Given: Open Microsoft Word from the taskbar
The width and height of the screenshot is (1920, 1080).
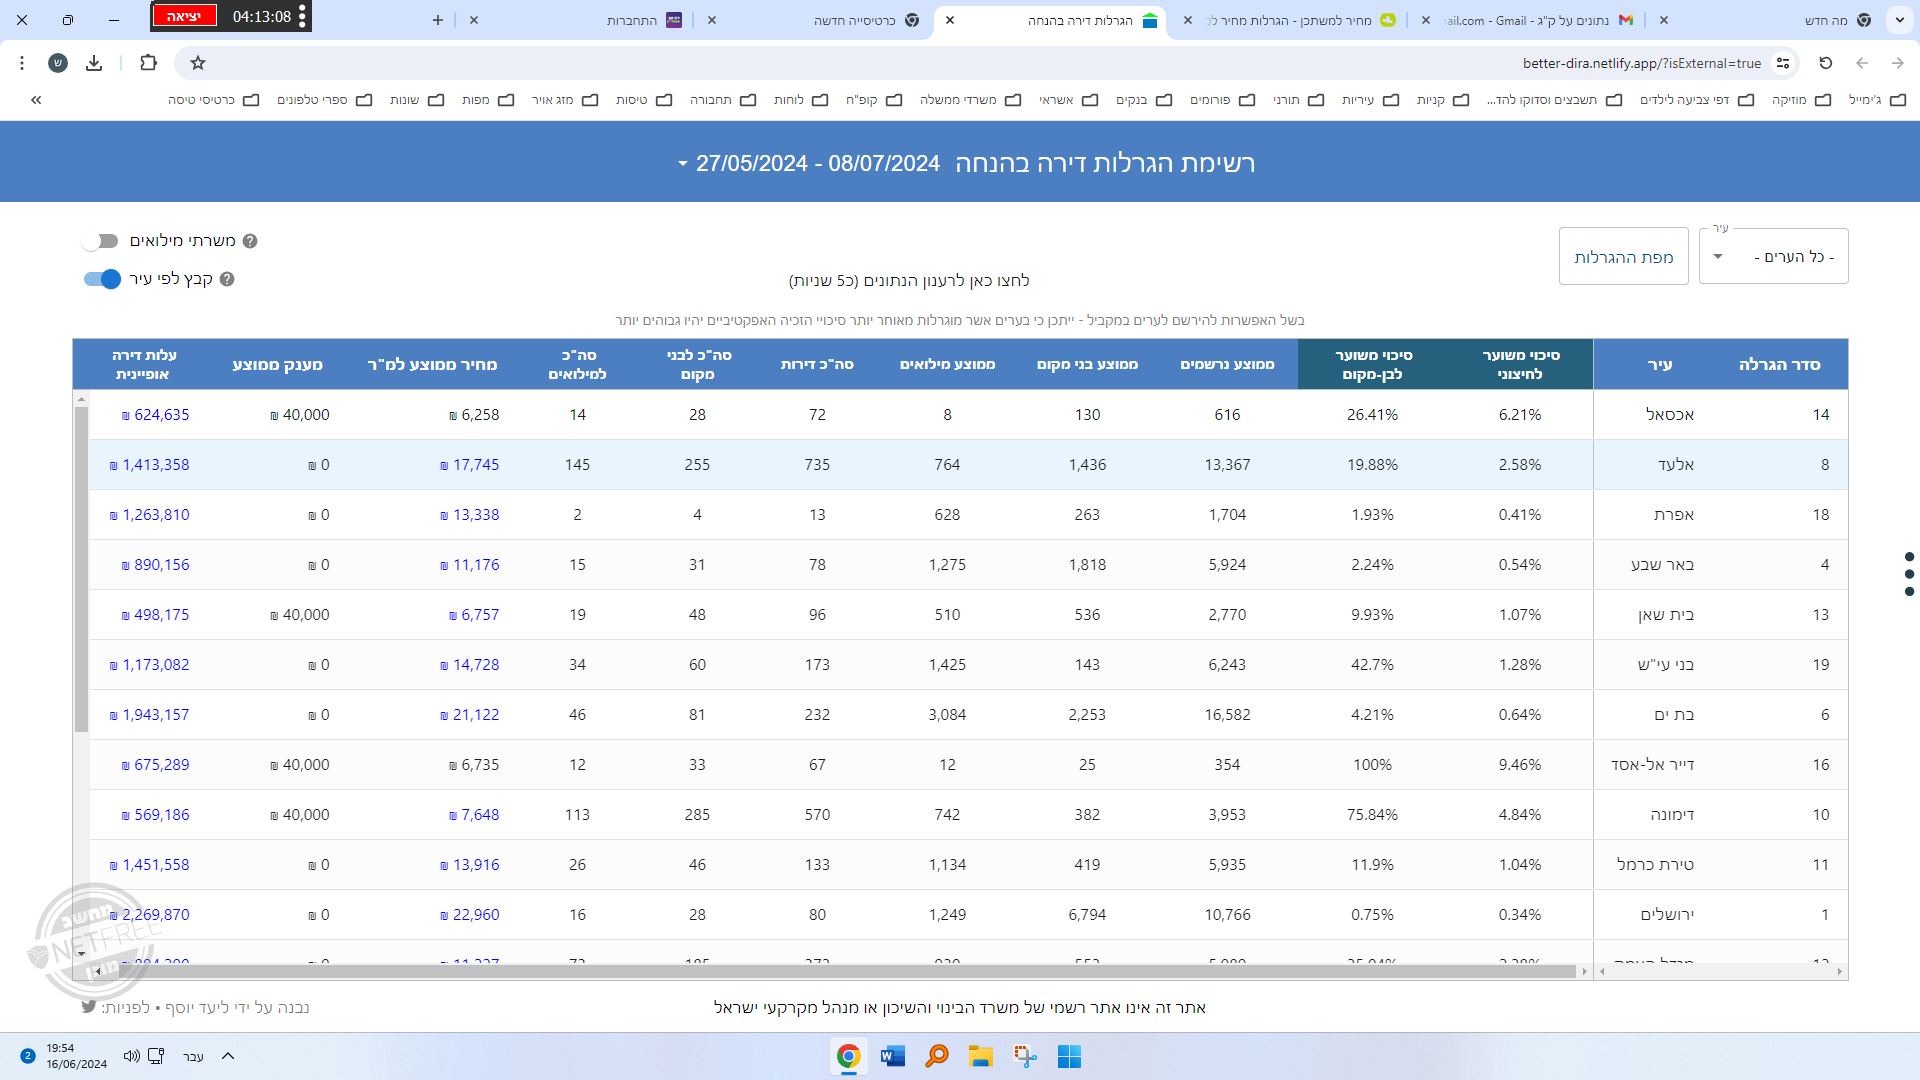Looking at the screenshot, I should (892, 1056).
